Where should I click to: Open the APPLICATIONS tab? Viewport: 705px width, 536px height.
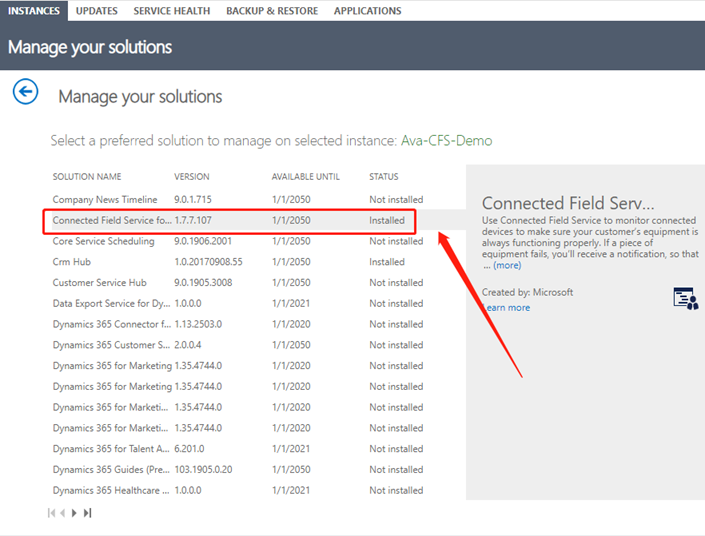(x=368, y=11)
